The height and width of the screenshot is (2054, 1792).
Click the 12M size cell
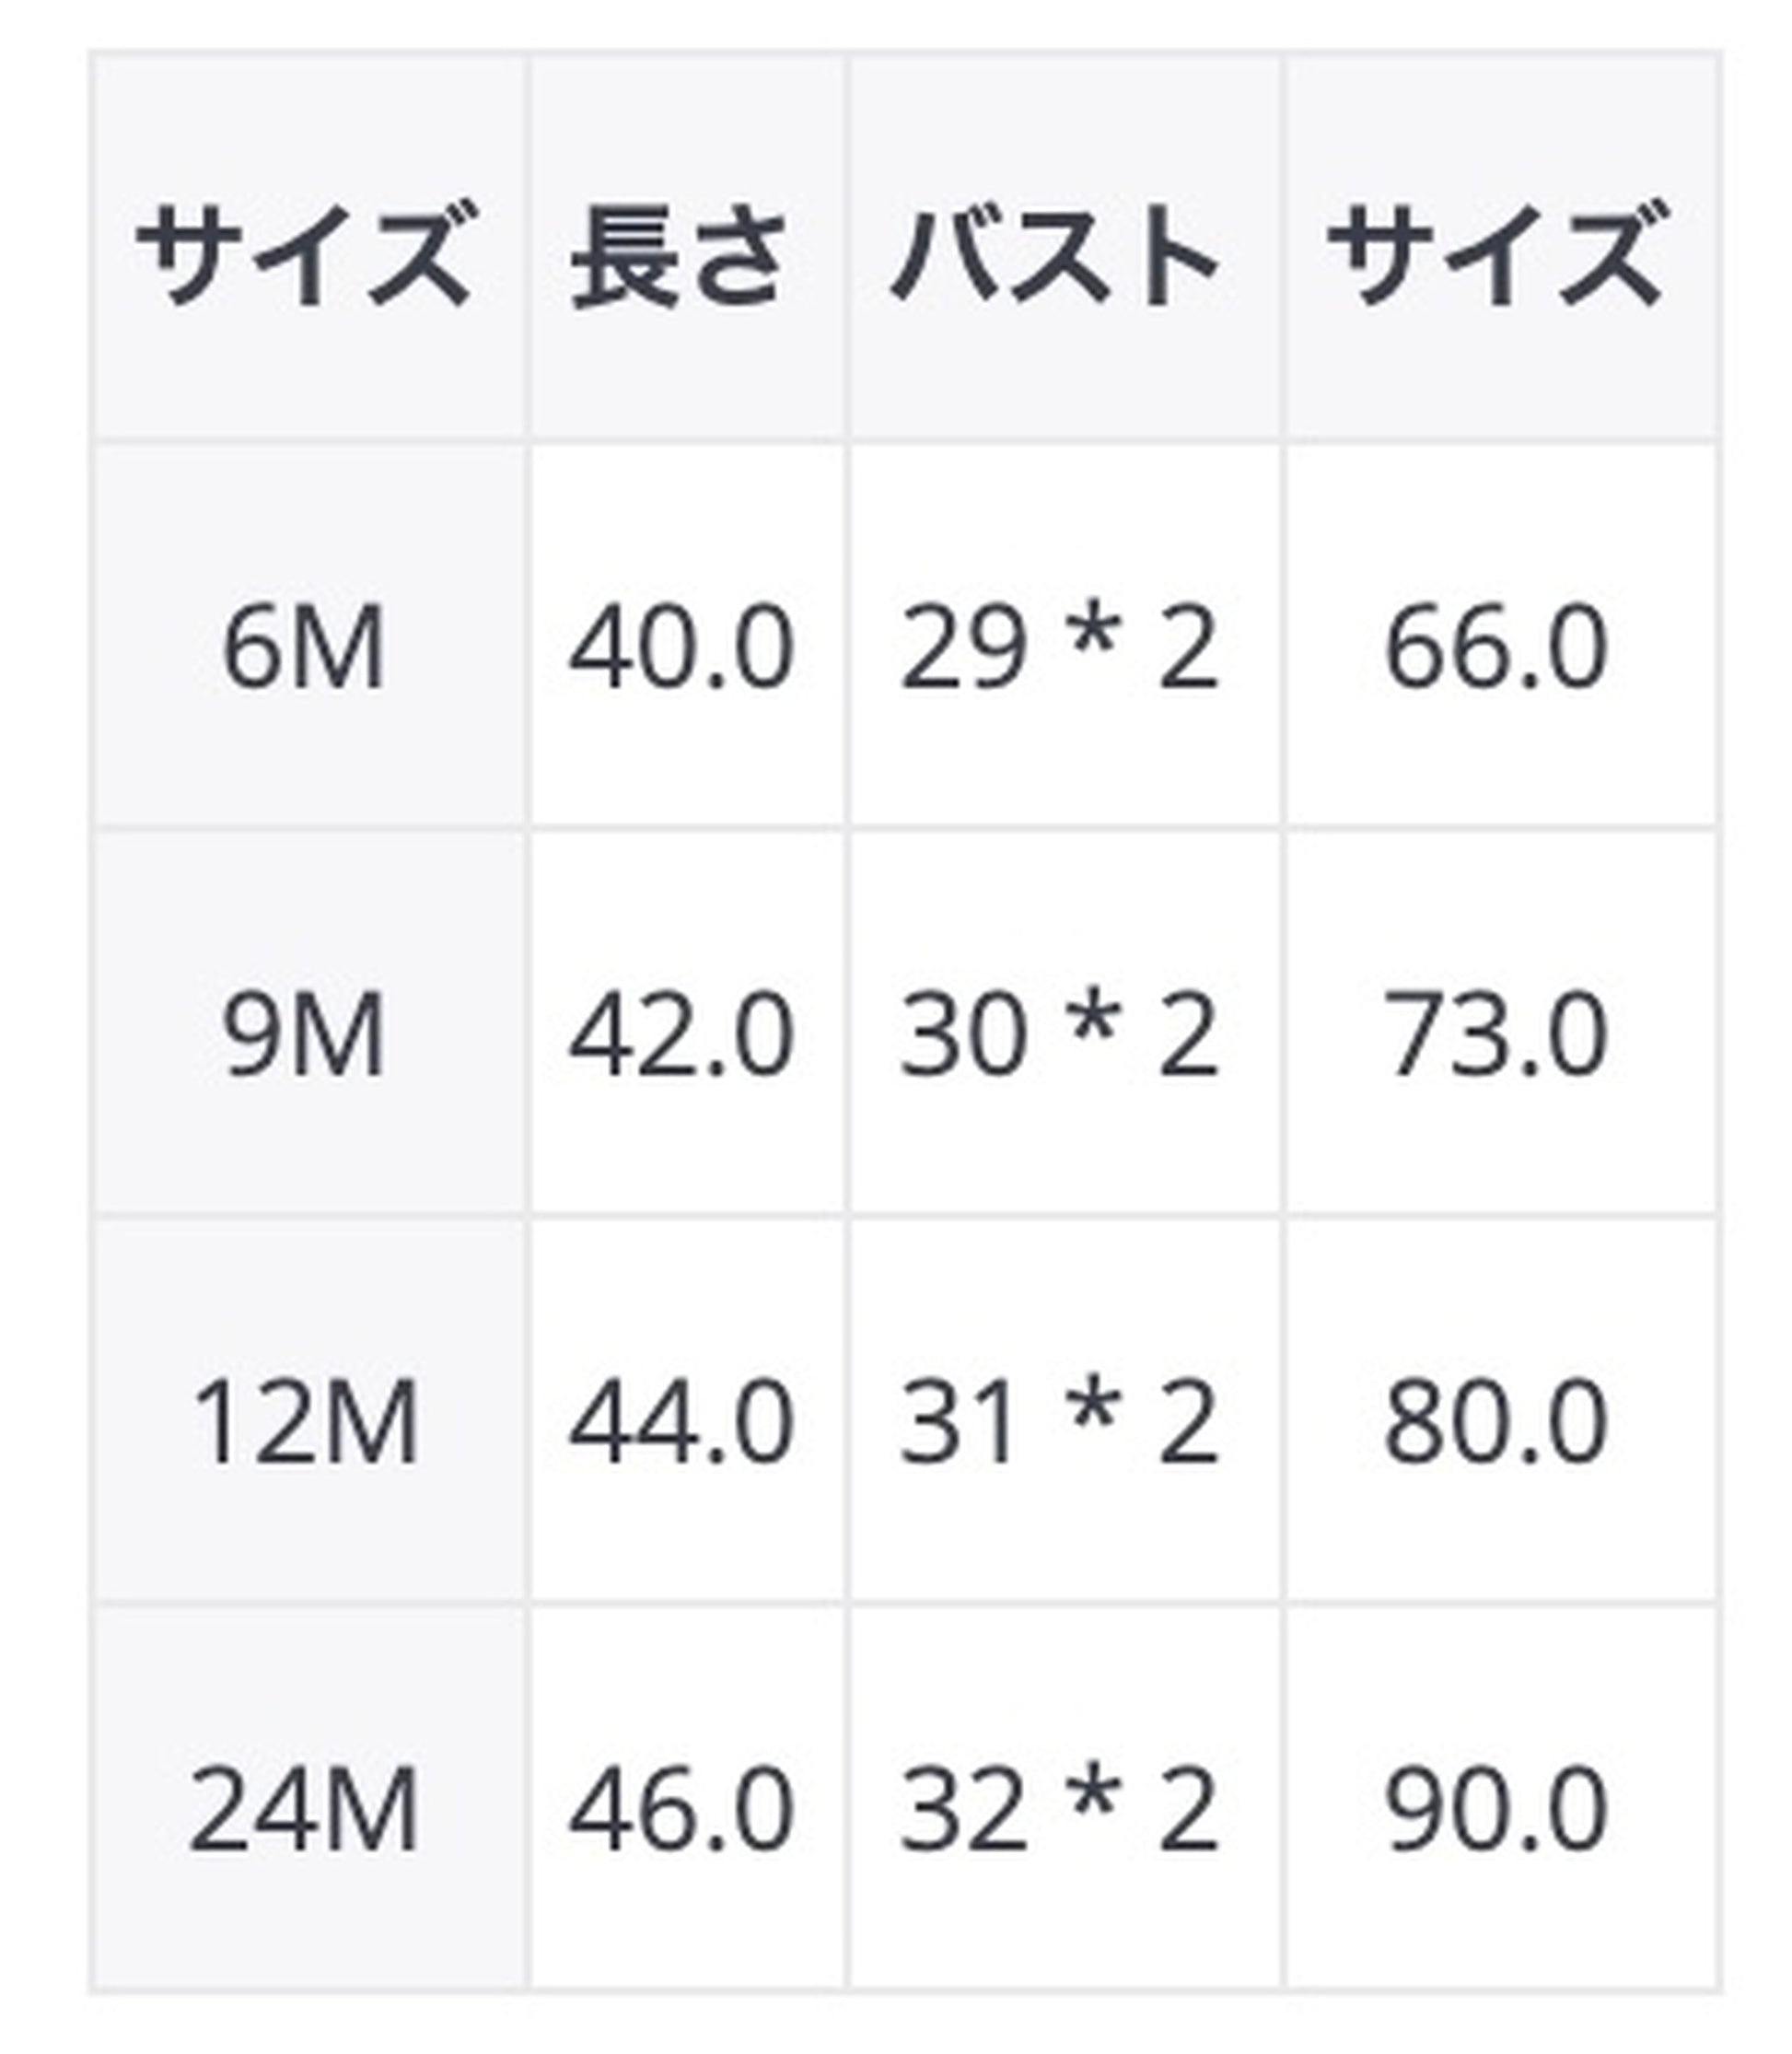(305, 1424)
